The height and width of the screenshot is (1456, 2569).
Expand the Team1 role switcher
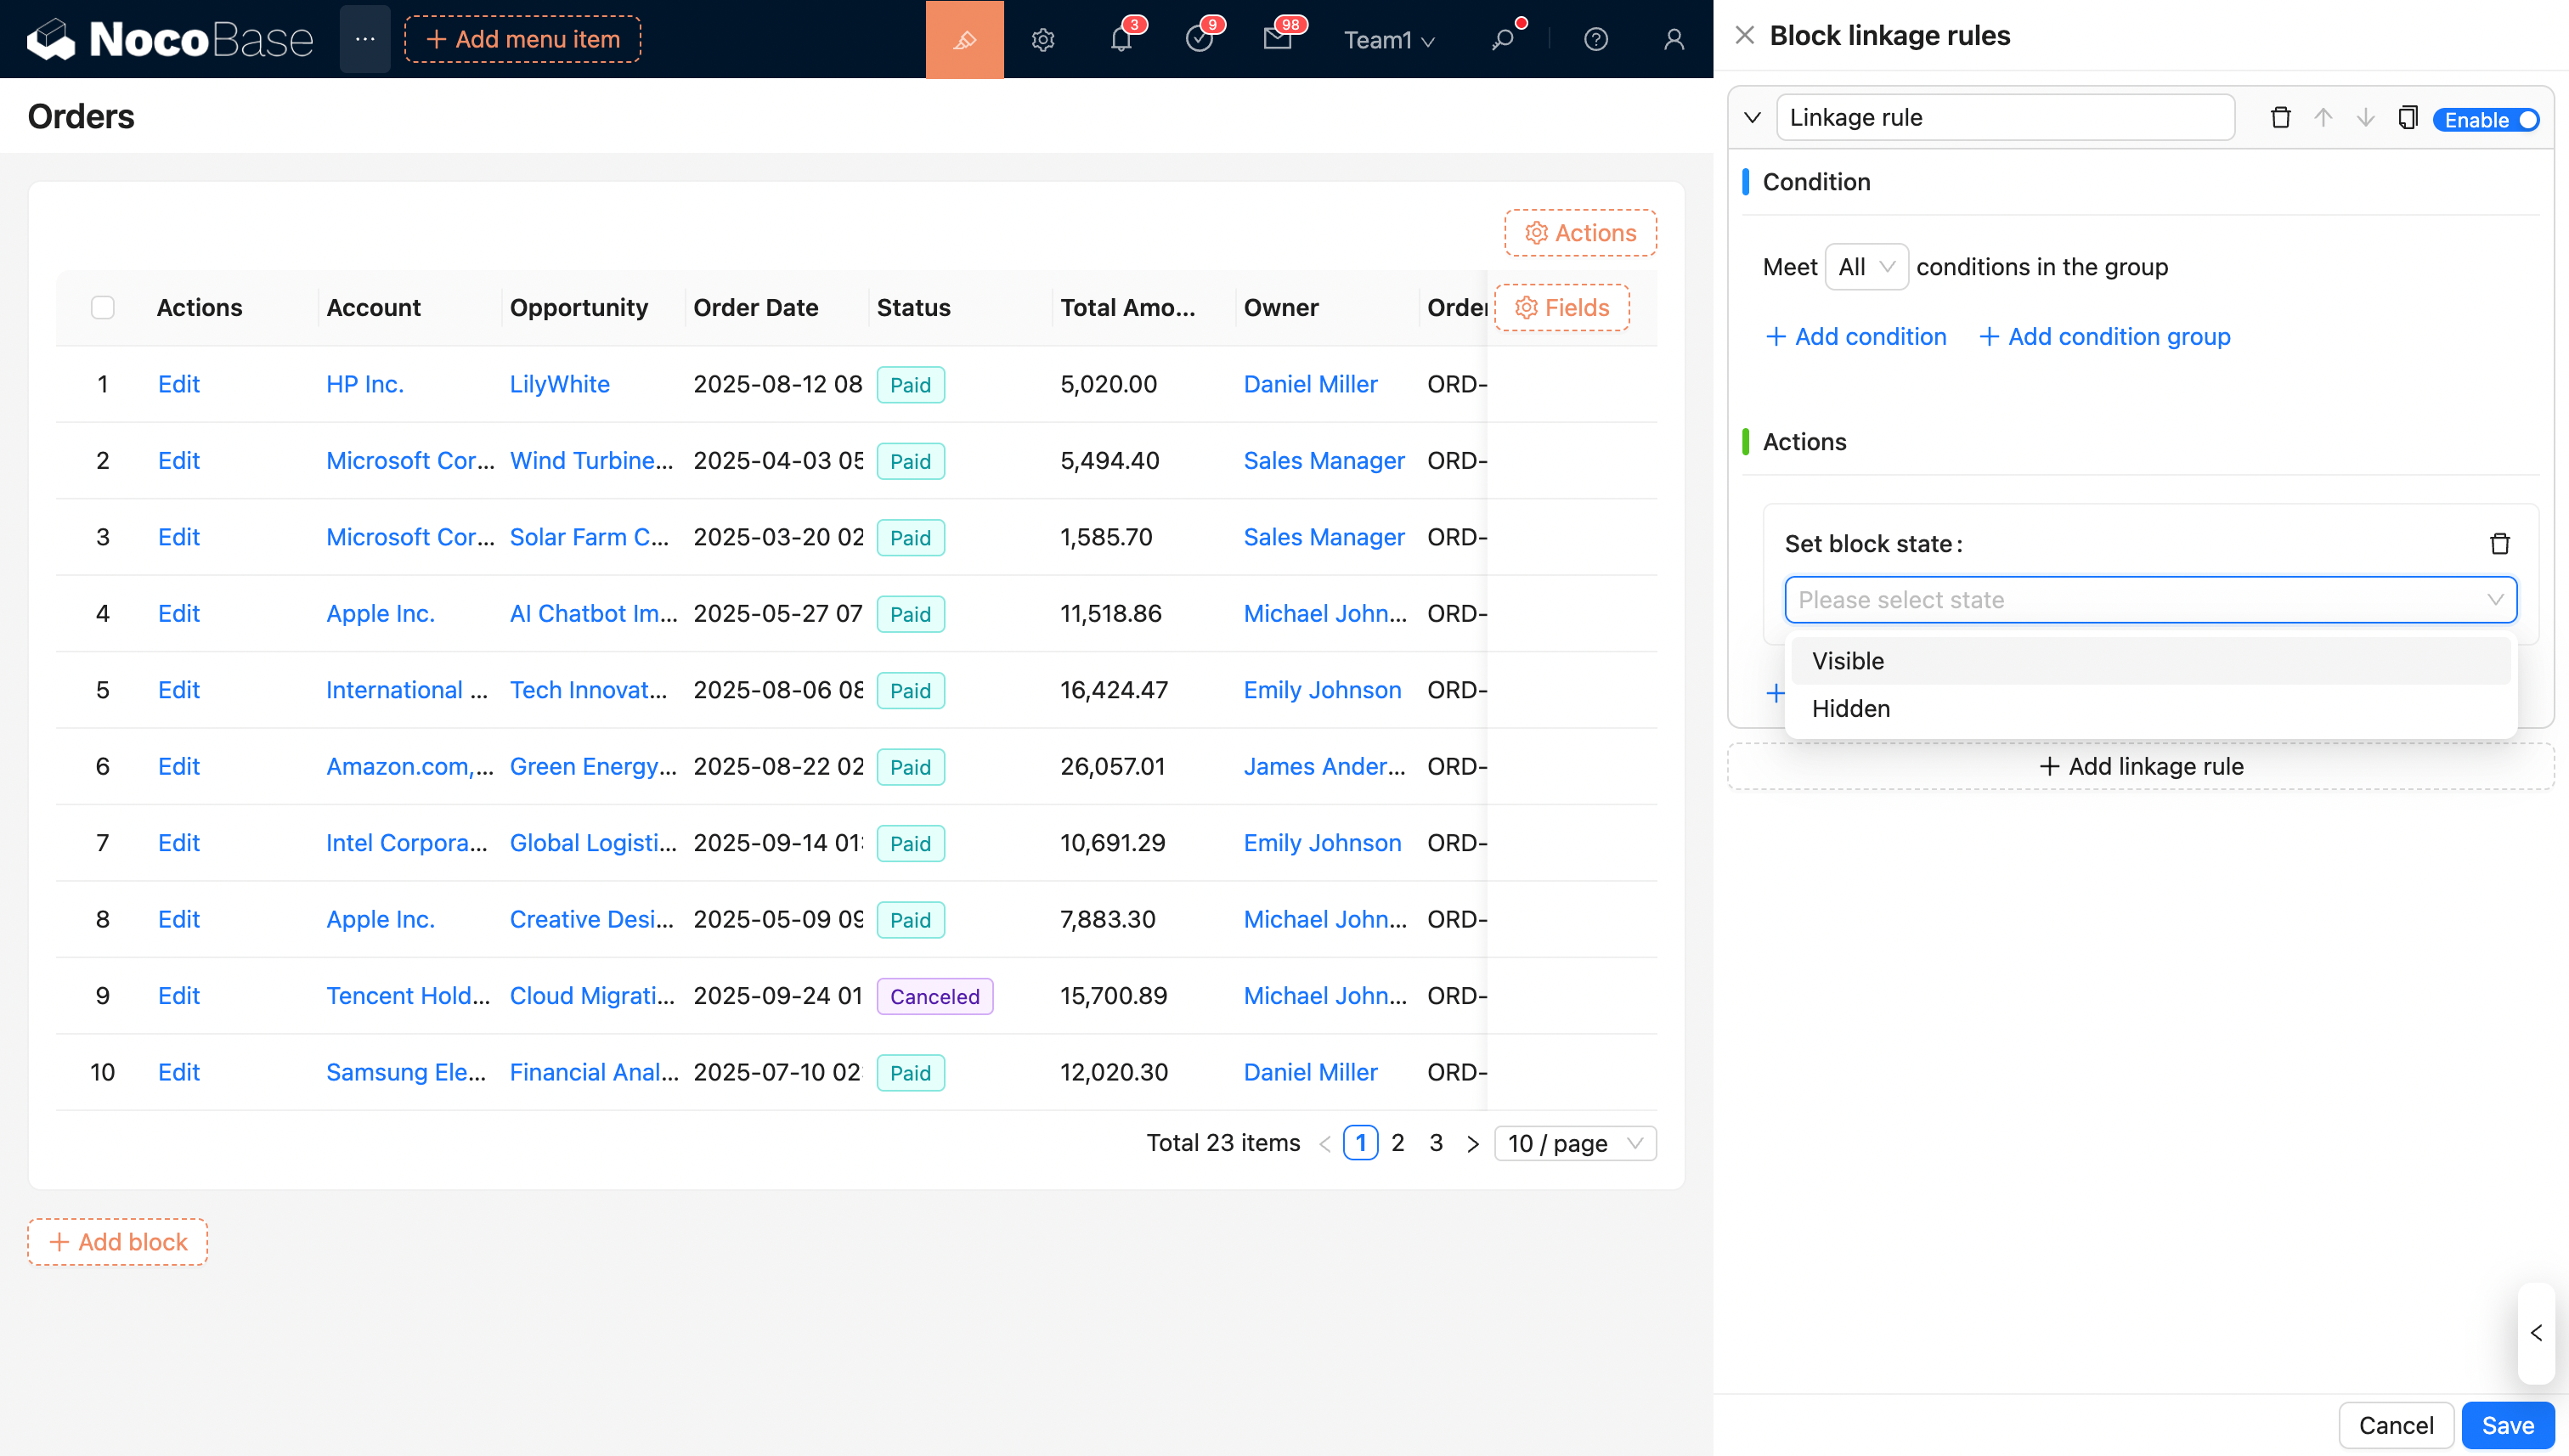point(1388,40)
